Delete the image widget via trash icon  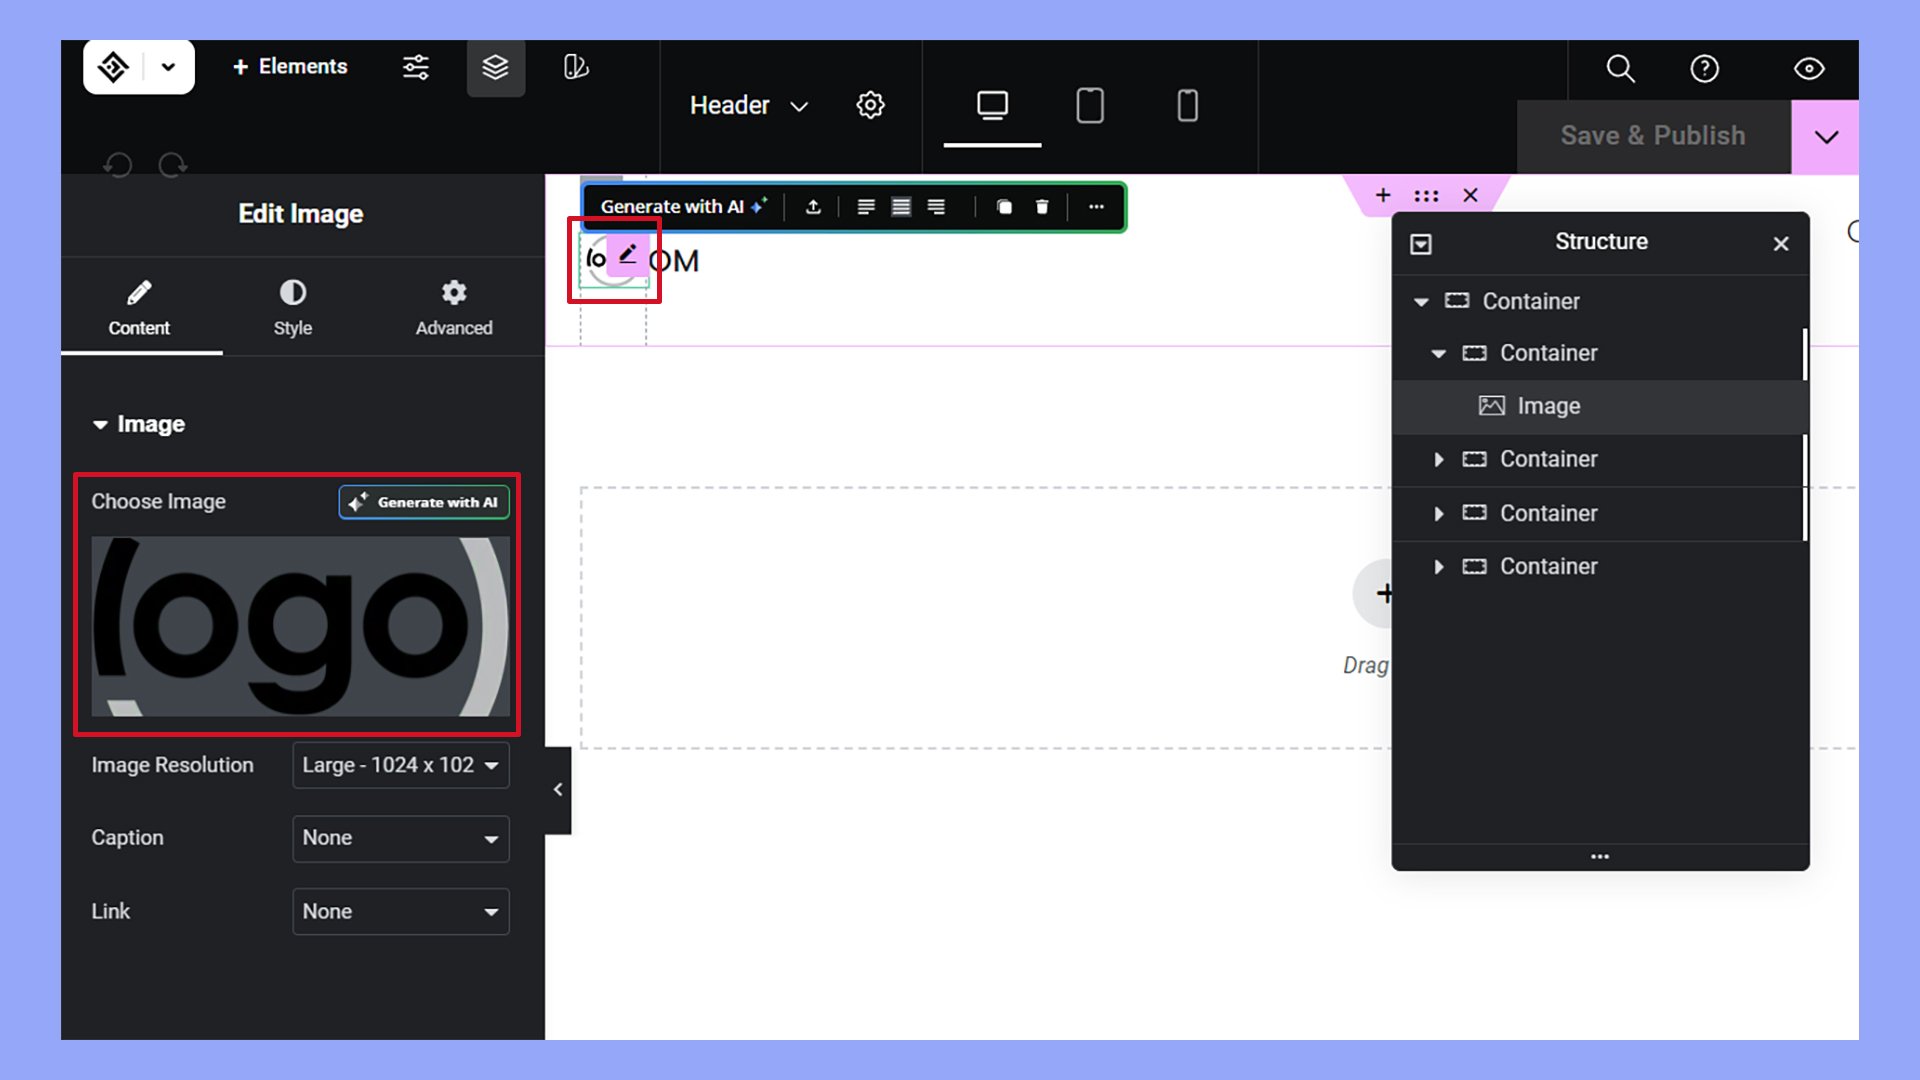(1042, 207)
